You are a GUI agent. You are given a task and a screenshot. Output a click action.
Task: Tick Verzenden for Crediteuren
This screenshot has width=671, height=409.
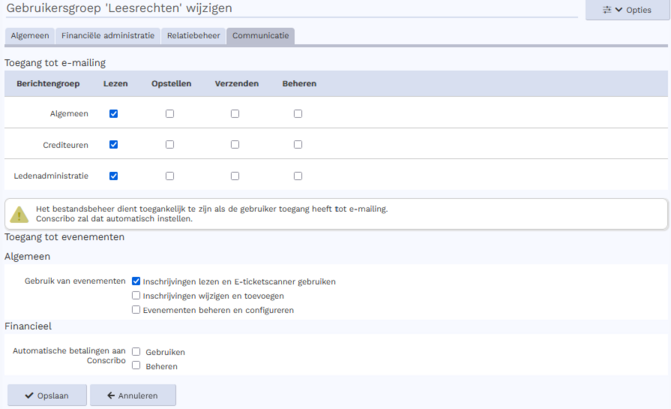tap(235, 145)
